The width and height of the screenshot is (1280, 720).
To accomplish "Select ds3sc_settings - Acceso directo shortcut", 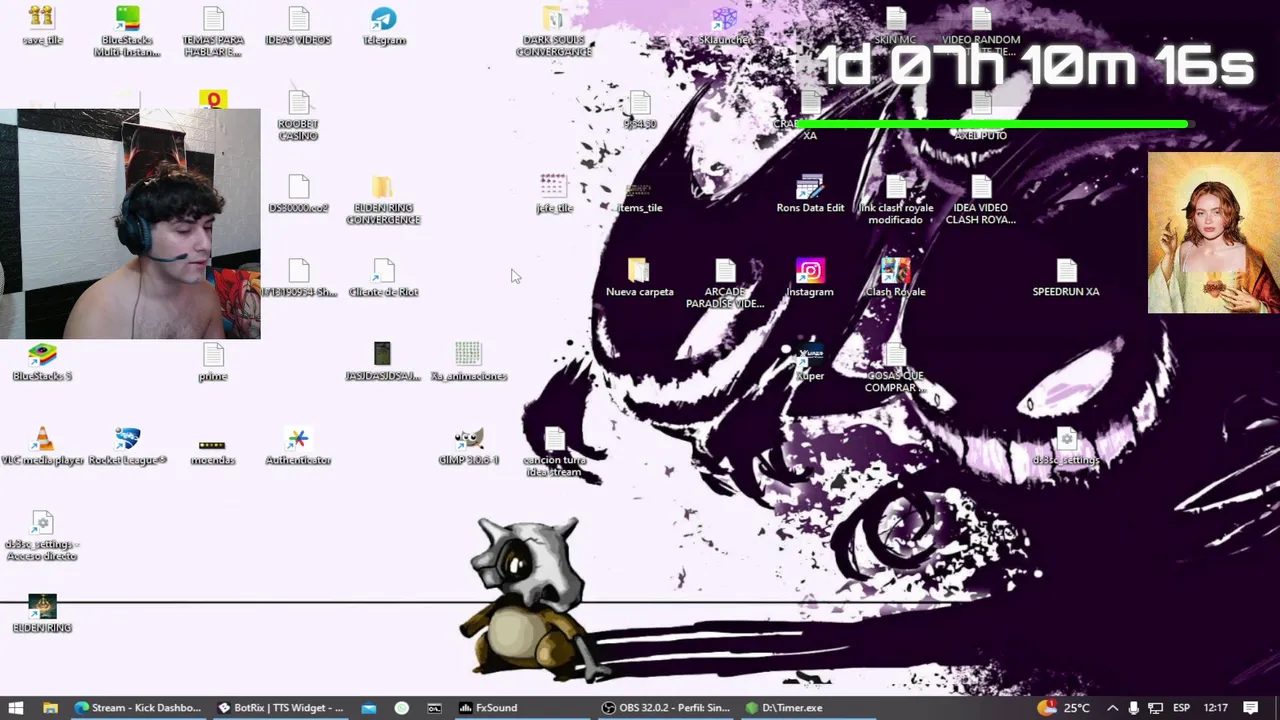I will [x=42, y=535].
